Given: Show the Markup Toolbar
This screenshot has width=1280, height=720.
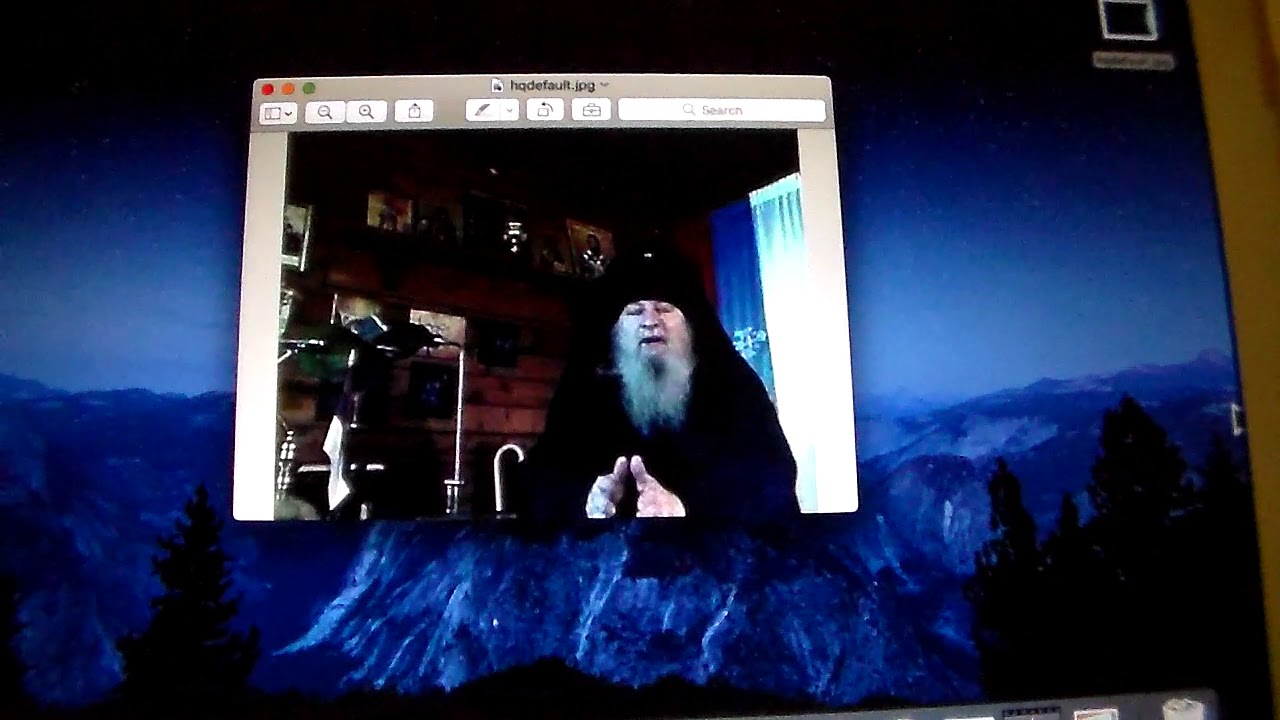Looking at the screenshot, I should [x=591, y=110].
